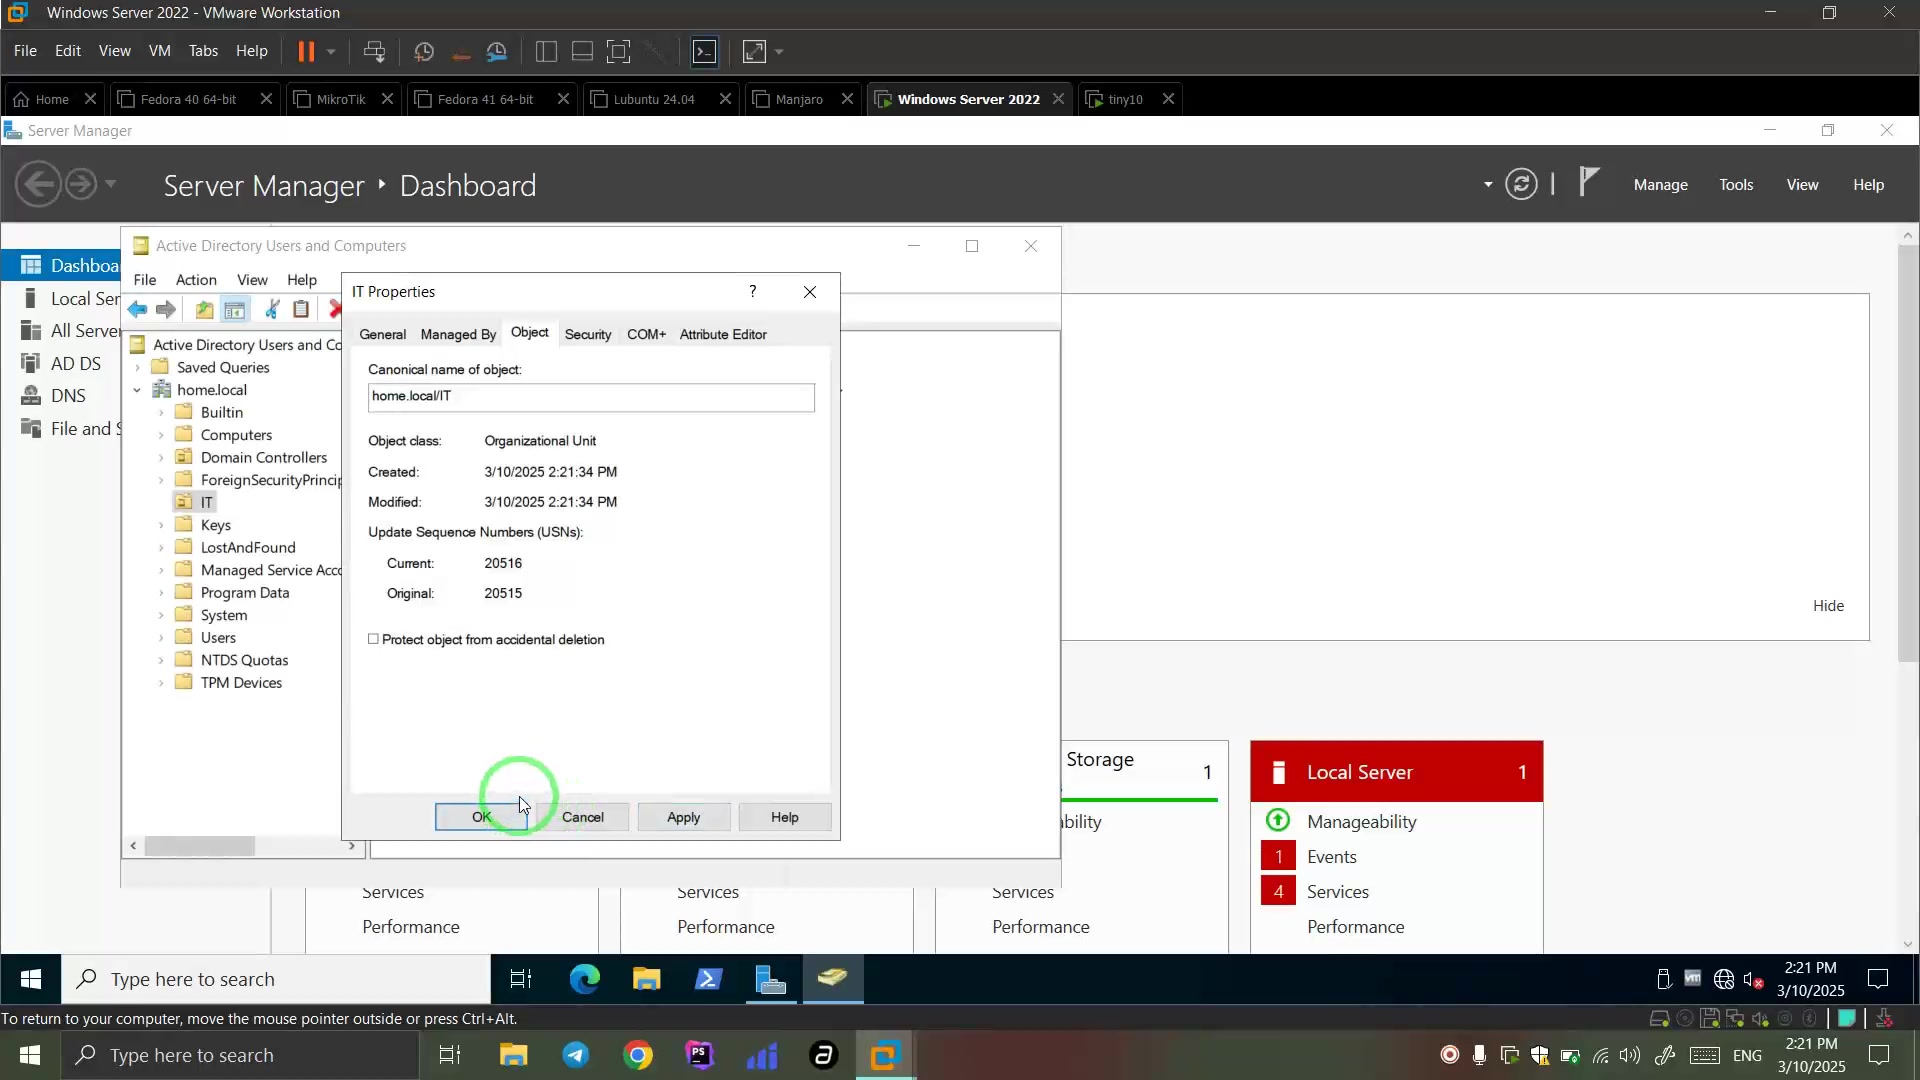Viewport: 1920px width, 1080px height.
Task: Select the LostAndFound container
Action: click(x=248, y=548)
